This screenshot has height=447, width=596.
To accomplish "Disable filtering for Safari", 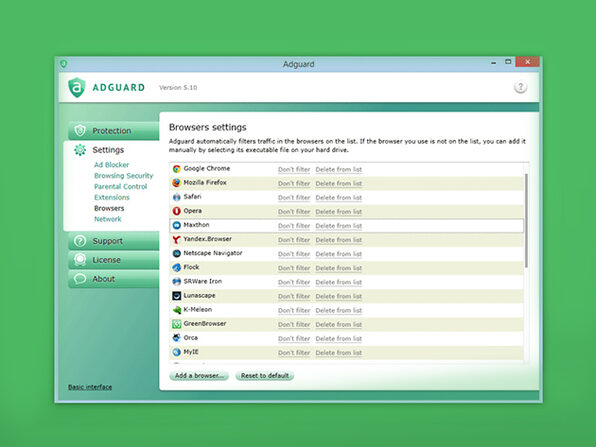I will pyautogui.click(x=294, y=198).
